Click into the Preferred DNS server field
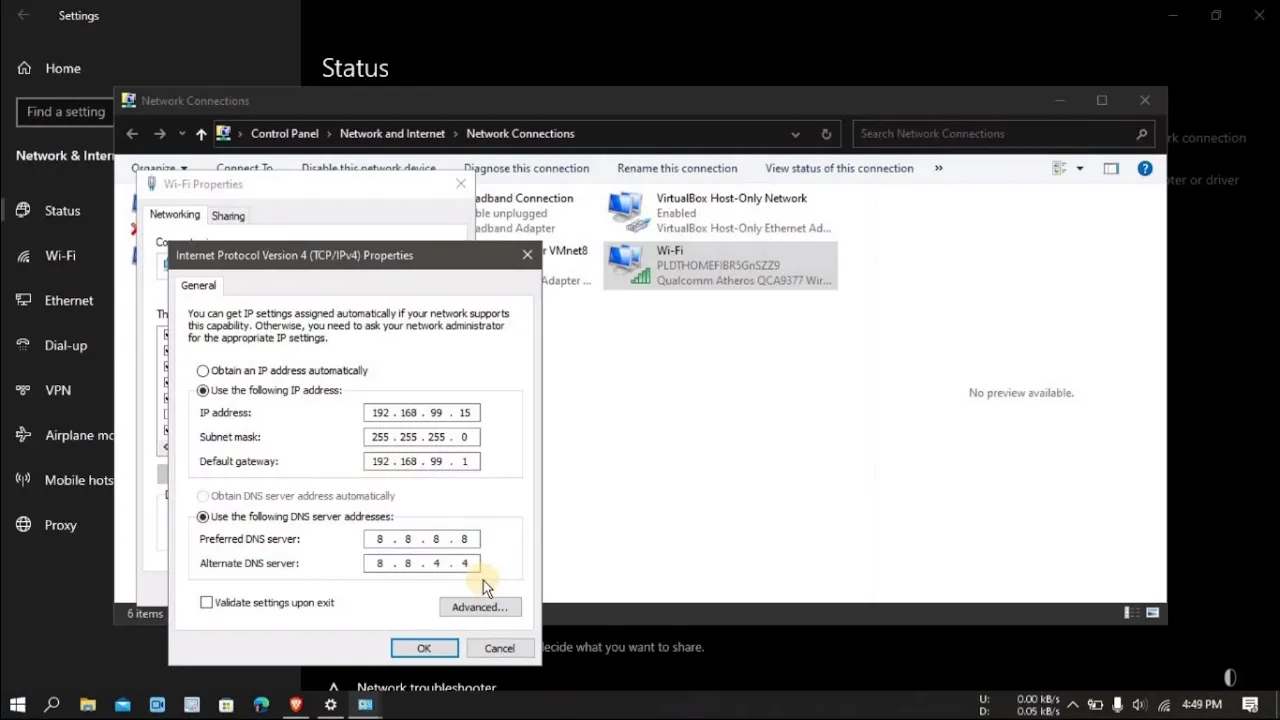 (422, 539)
